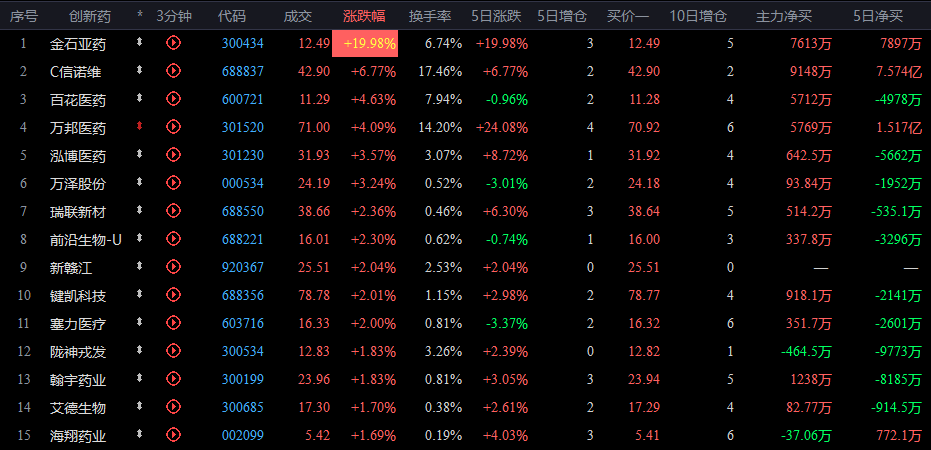Select the 陇神戎发 stock name
The width and height of the screenshot is (931, 450).
[x=78, y=352]
